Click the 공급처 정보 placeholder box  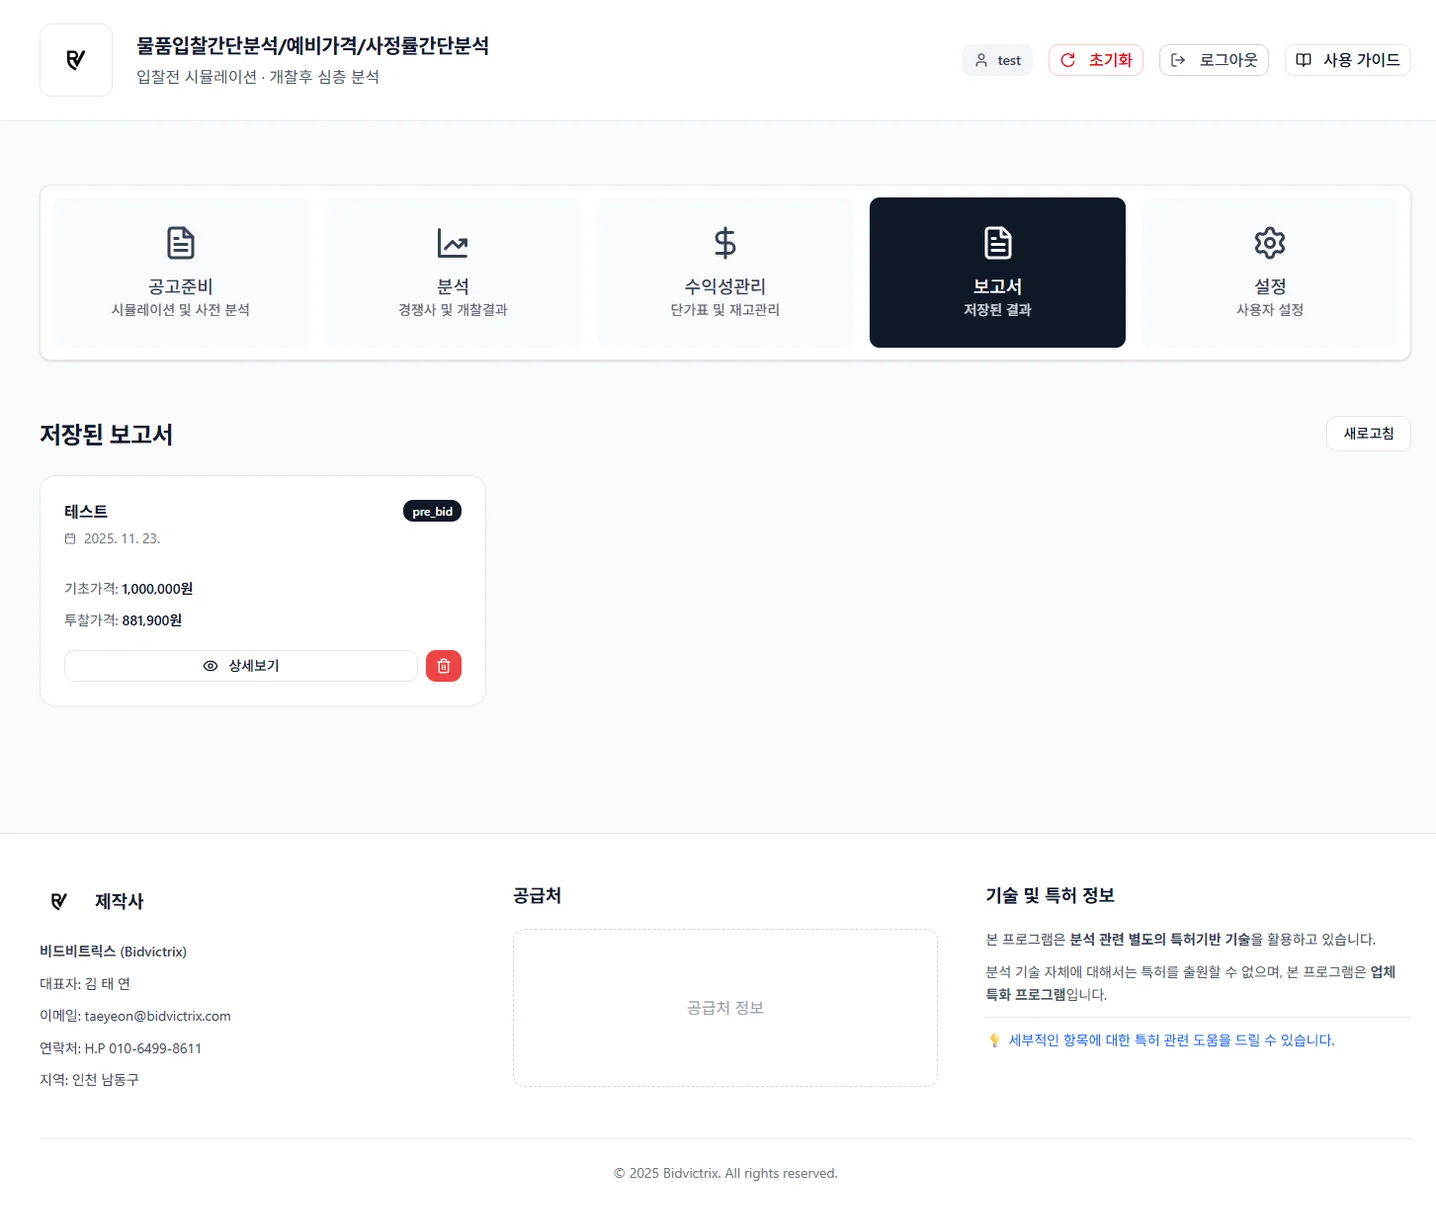(724, 1007)
